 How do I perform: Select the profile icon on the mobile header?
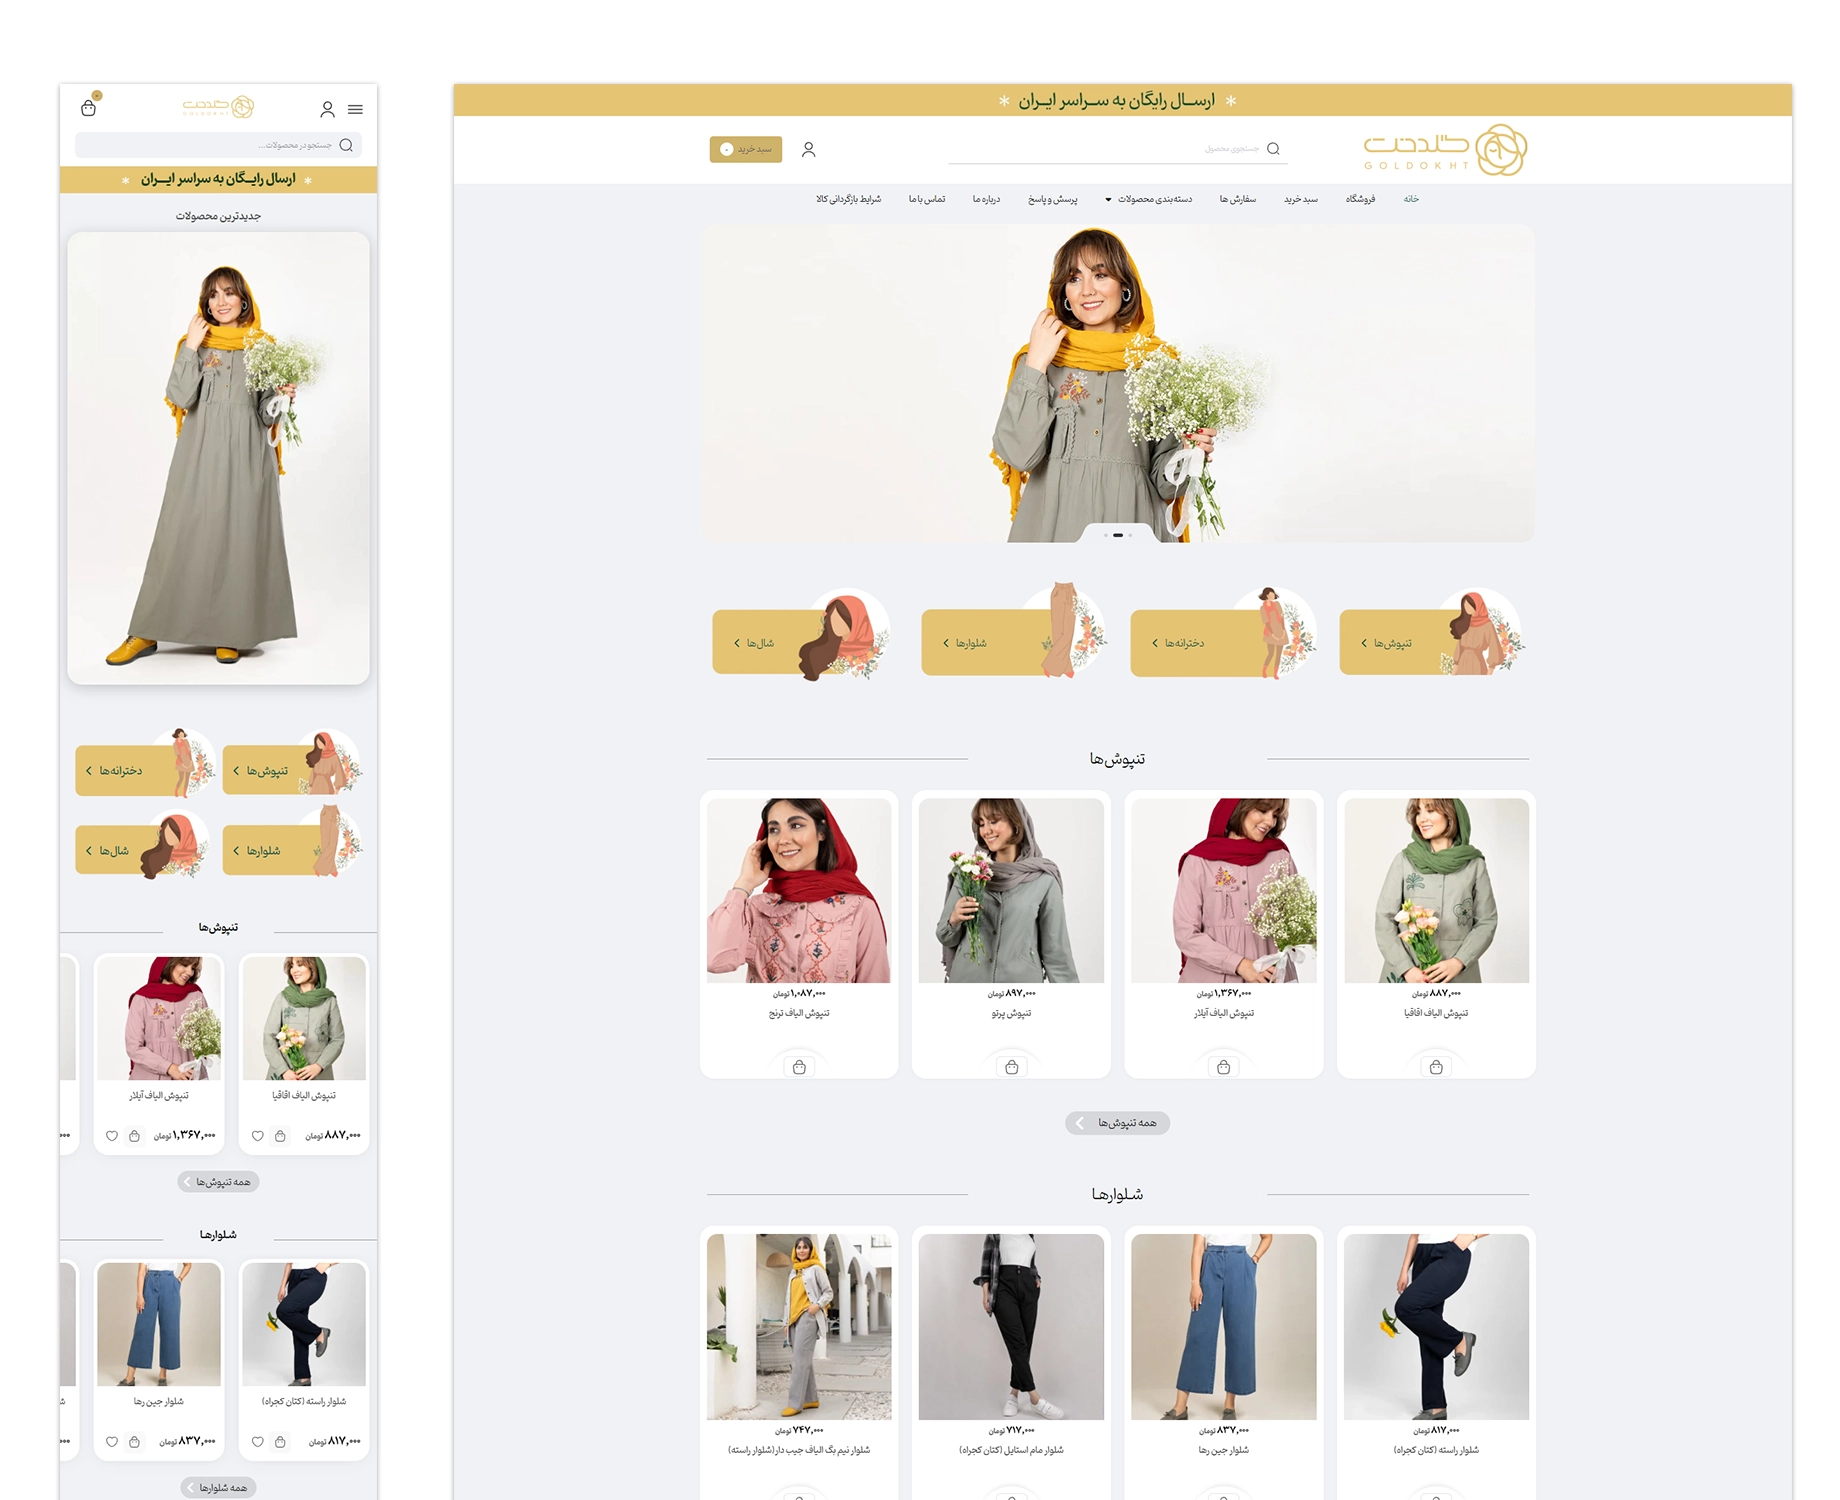(x=327, y=110)
